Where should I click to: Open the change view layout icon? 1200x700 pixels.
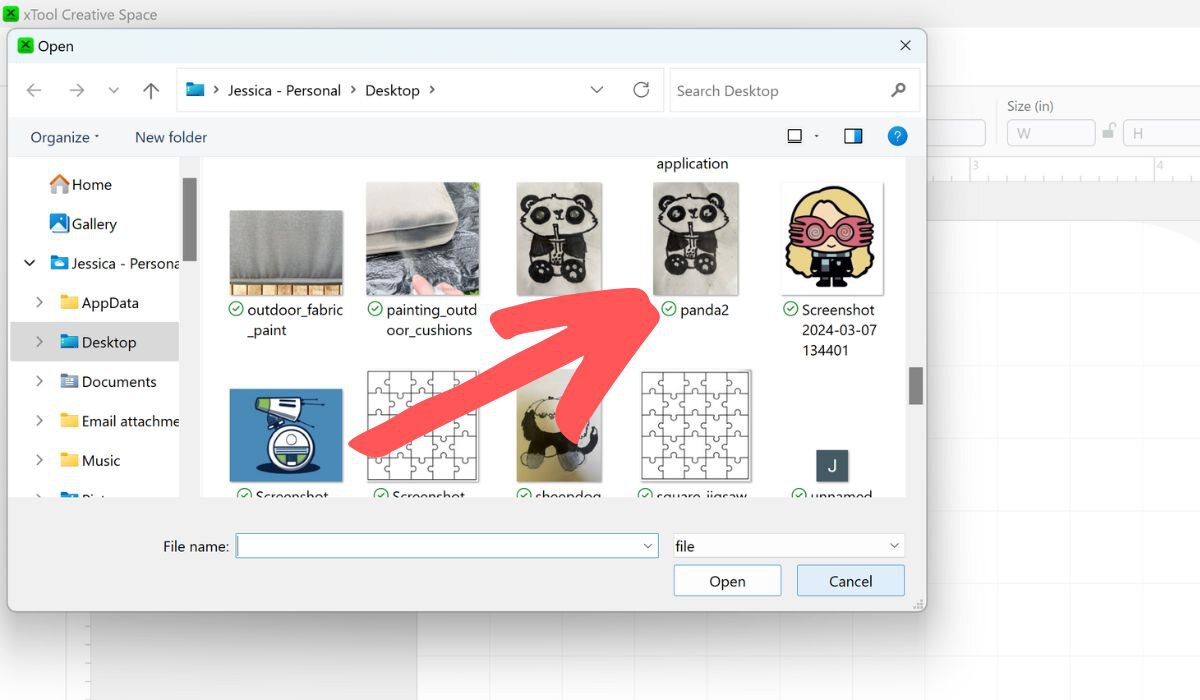click(x=795, y=137)
